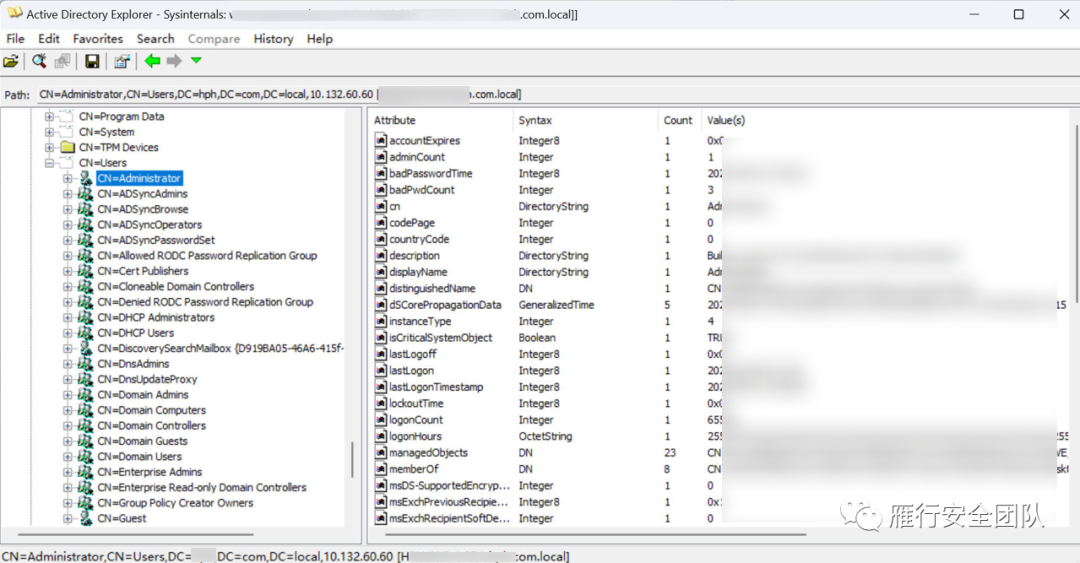Click the icon beside CN=DiscoverySearchMailbox entry
Viewport: 1080px width, 563px height.
tap(85, 349)
